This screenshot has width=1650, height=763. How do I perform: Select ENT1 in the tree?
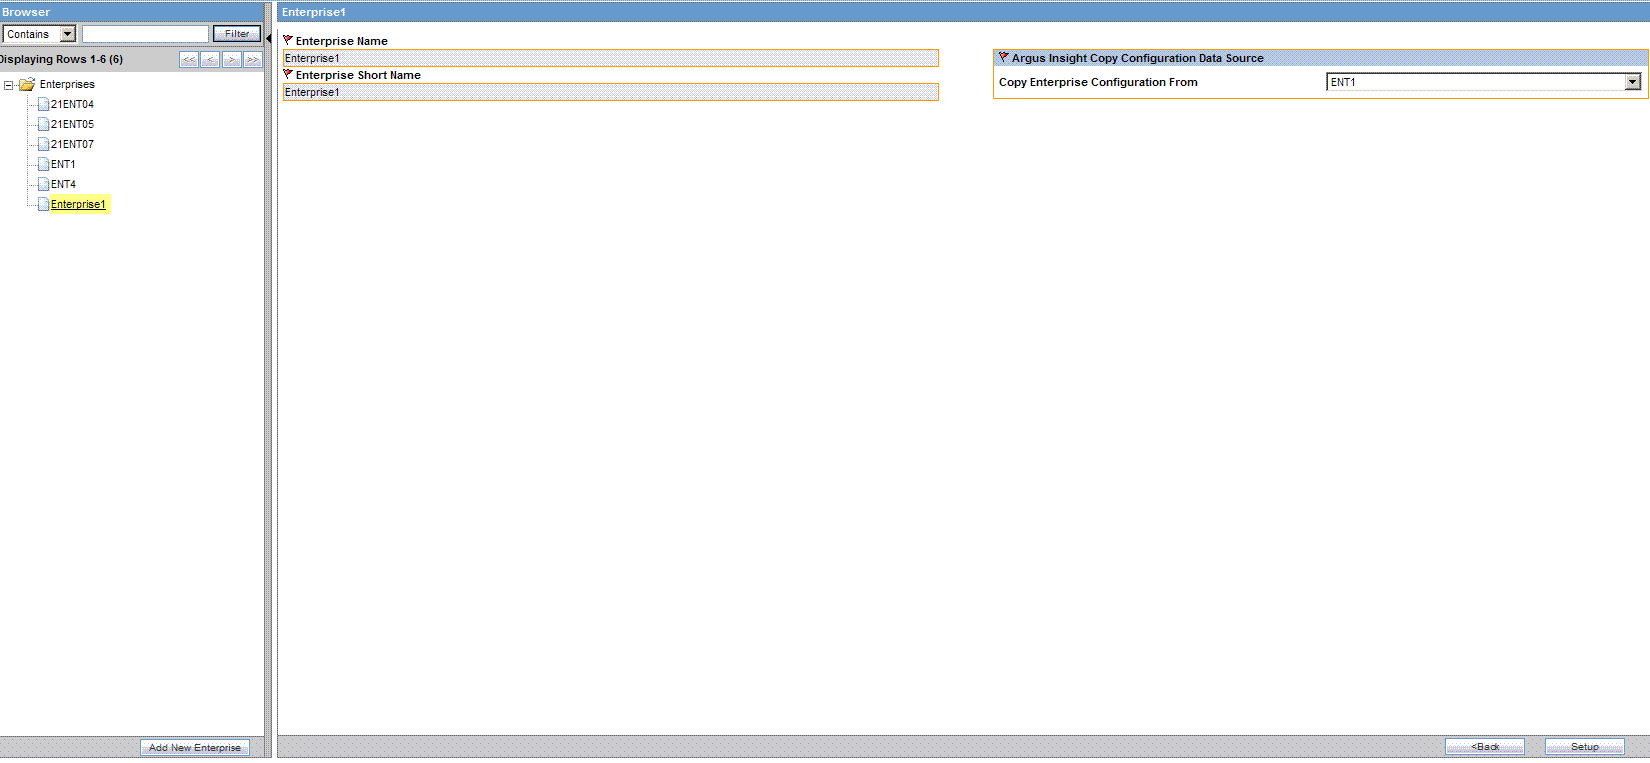[x=63, y=164]
